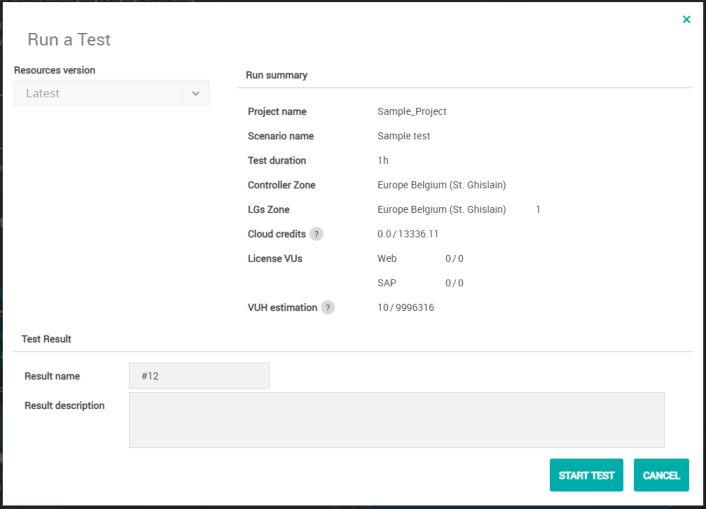Click the cloud credits 0.0 / 13336.11 value
Viewport: 706px width, 509px height.
408,234
